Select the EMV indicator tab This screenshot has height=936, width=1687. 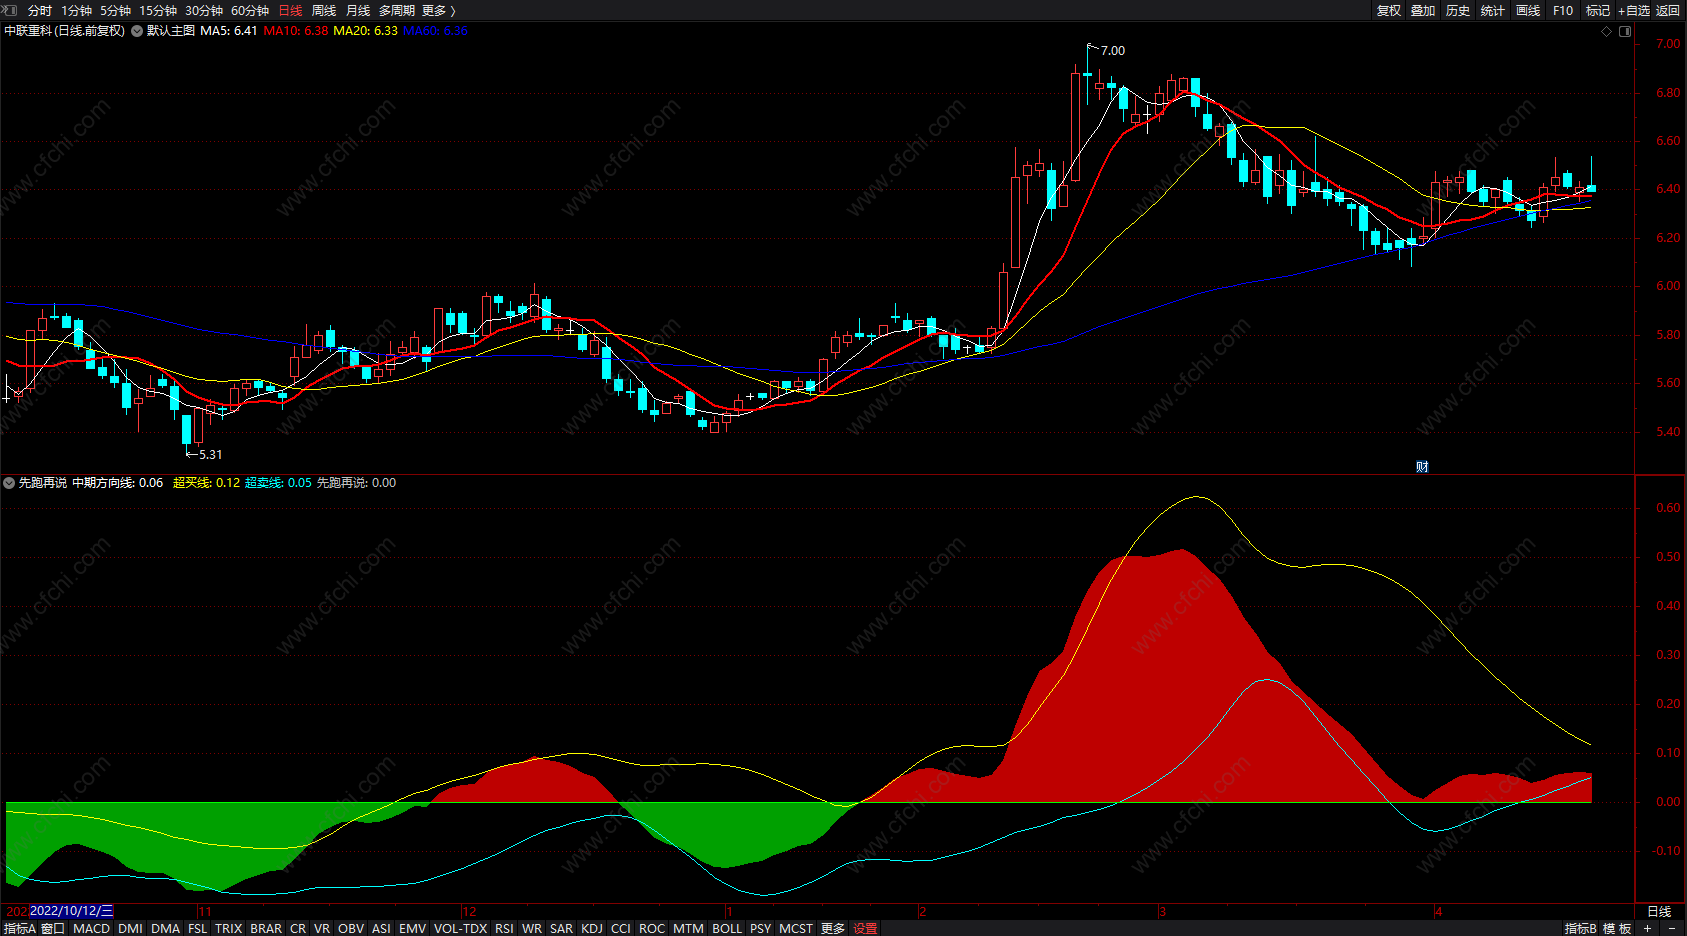(x=412, y=928)
